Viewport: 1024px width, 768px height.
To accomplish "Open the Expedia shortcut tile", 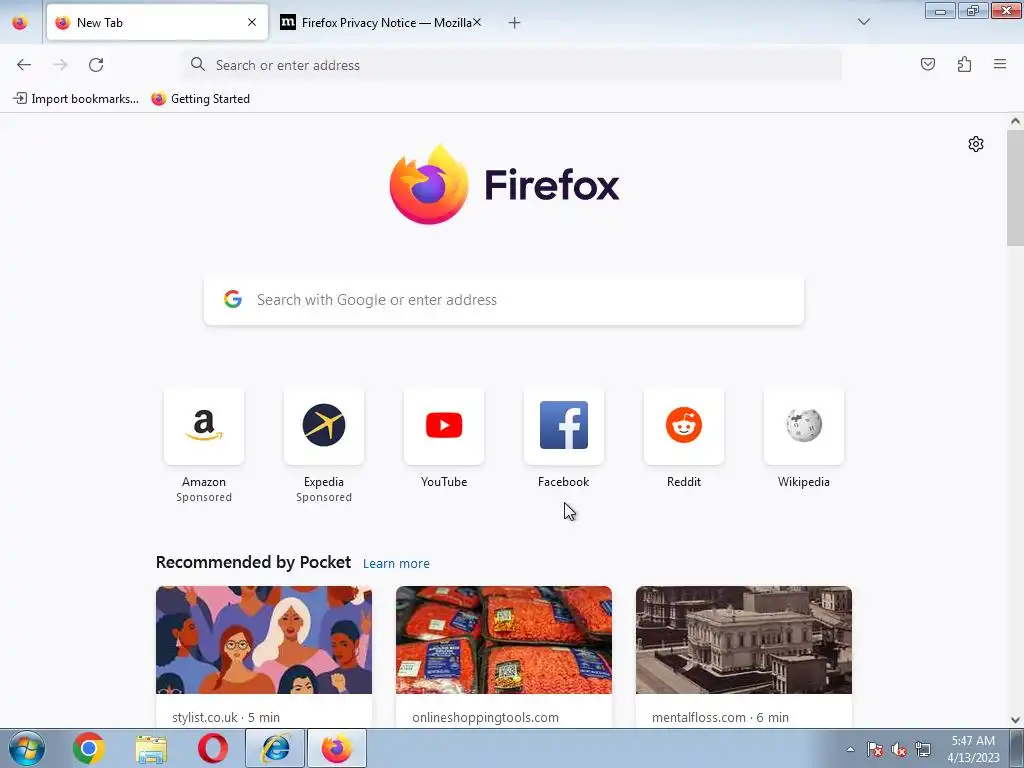I will tap(324, 426).
